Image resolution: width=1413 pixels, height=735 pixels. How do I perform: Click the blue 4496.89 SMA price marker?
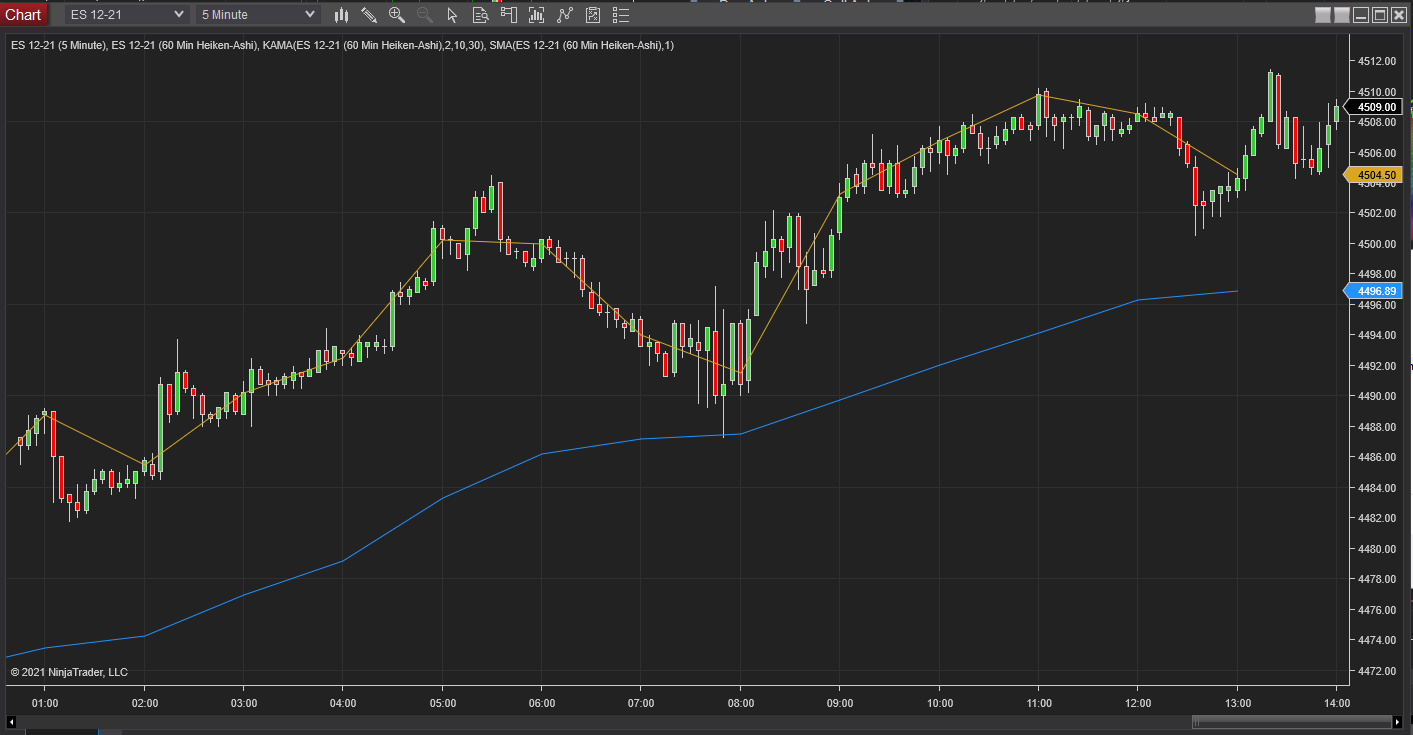(1376, 291)
